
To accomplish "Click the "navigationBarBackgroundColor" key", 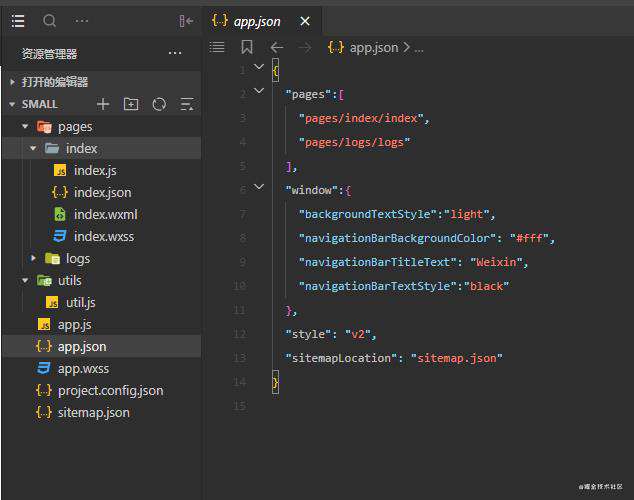I will point(397,238).
